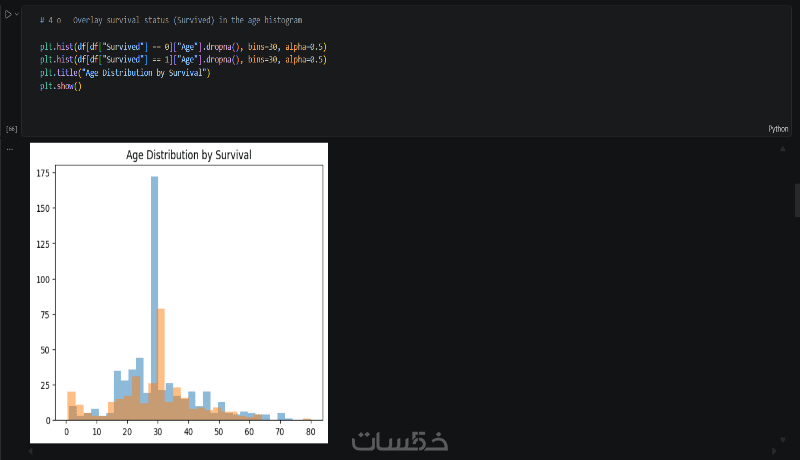This screenshot has height=460, width=800.
Task: Click the comment line about overlaying survival status
Action: (x=171, y=20)
